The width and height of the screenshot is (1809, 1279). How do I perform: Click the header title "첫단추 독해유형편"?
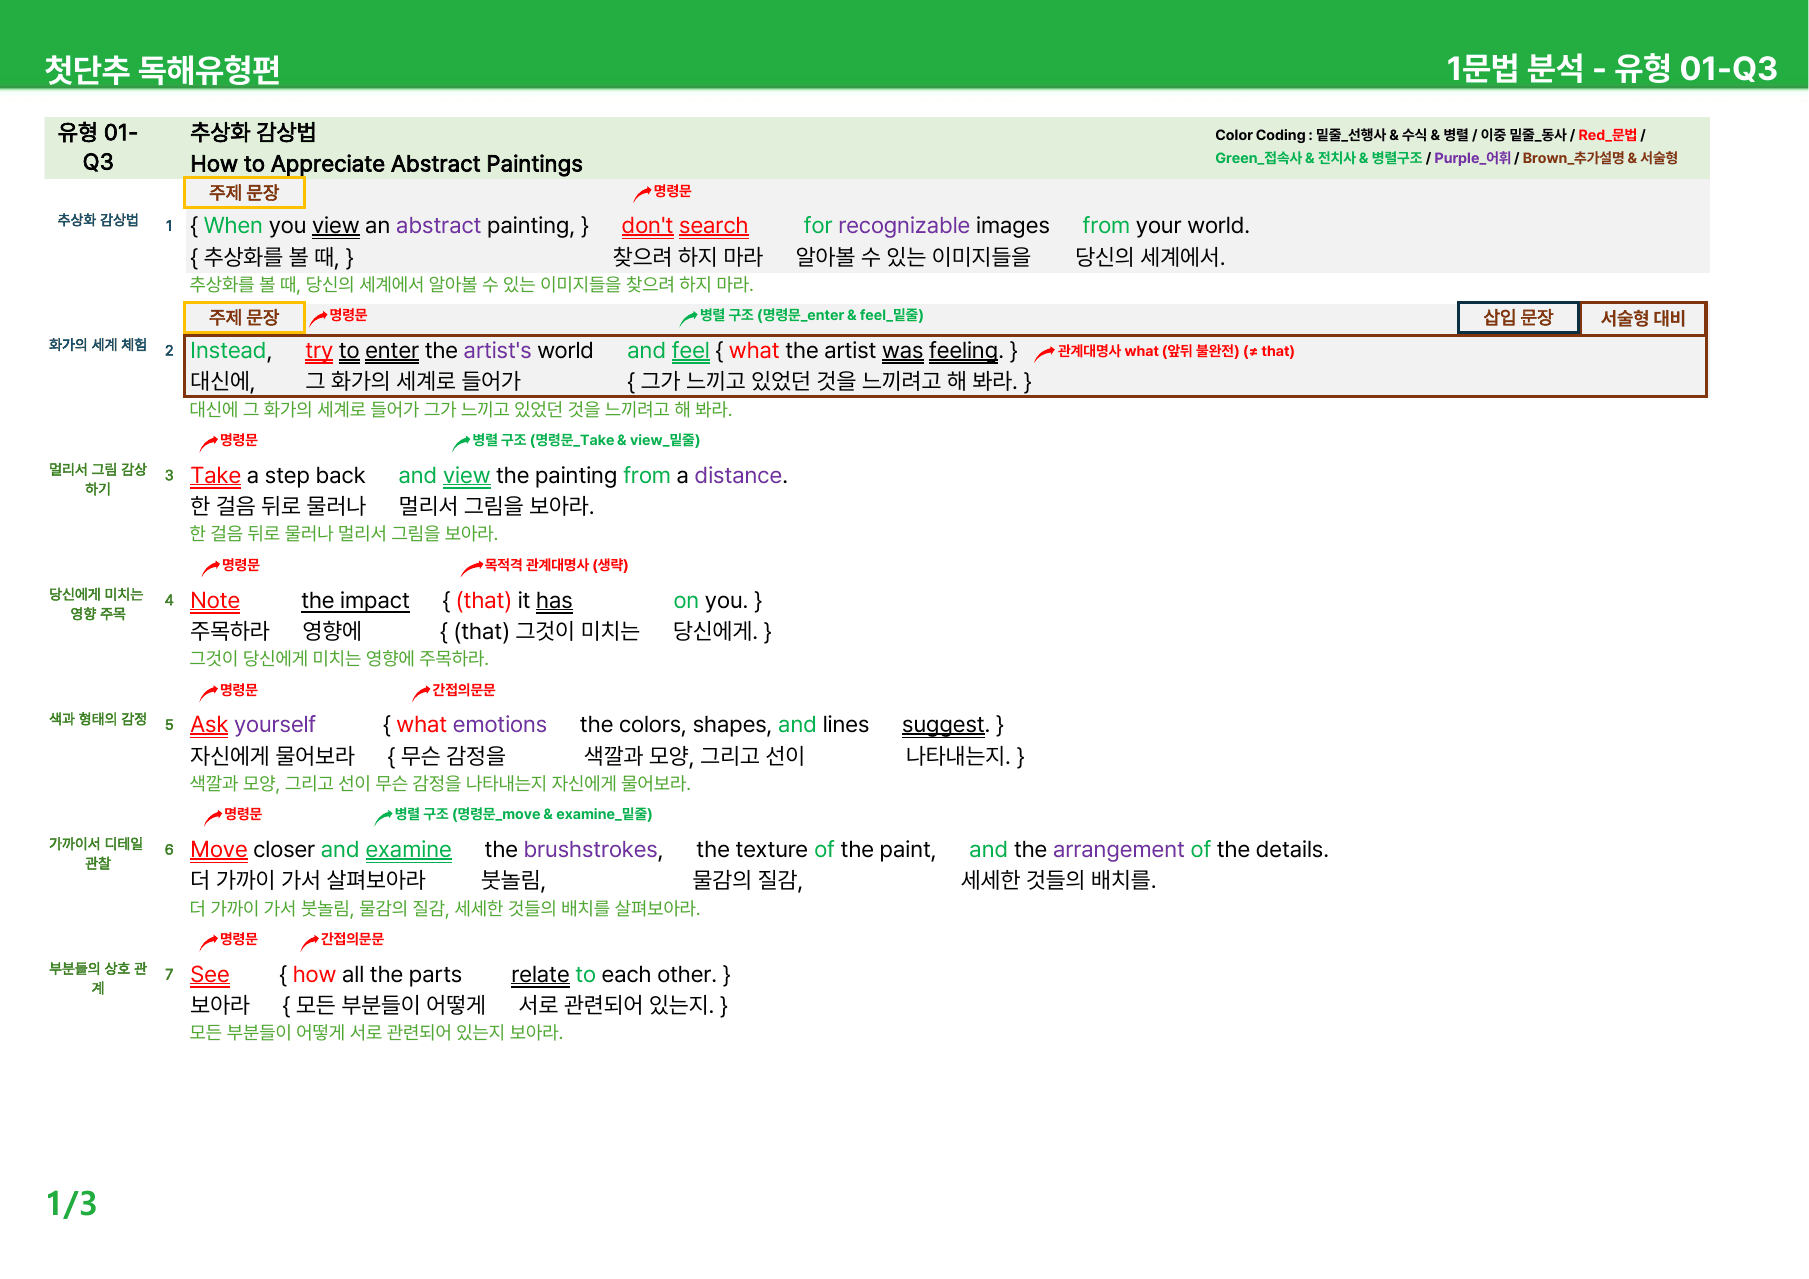click(162, 69)
